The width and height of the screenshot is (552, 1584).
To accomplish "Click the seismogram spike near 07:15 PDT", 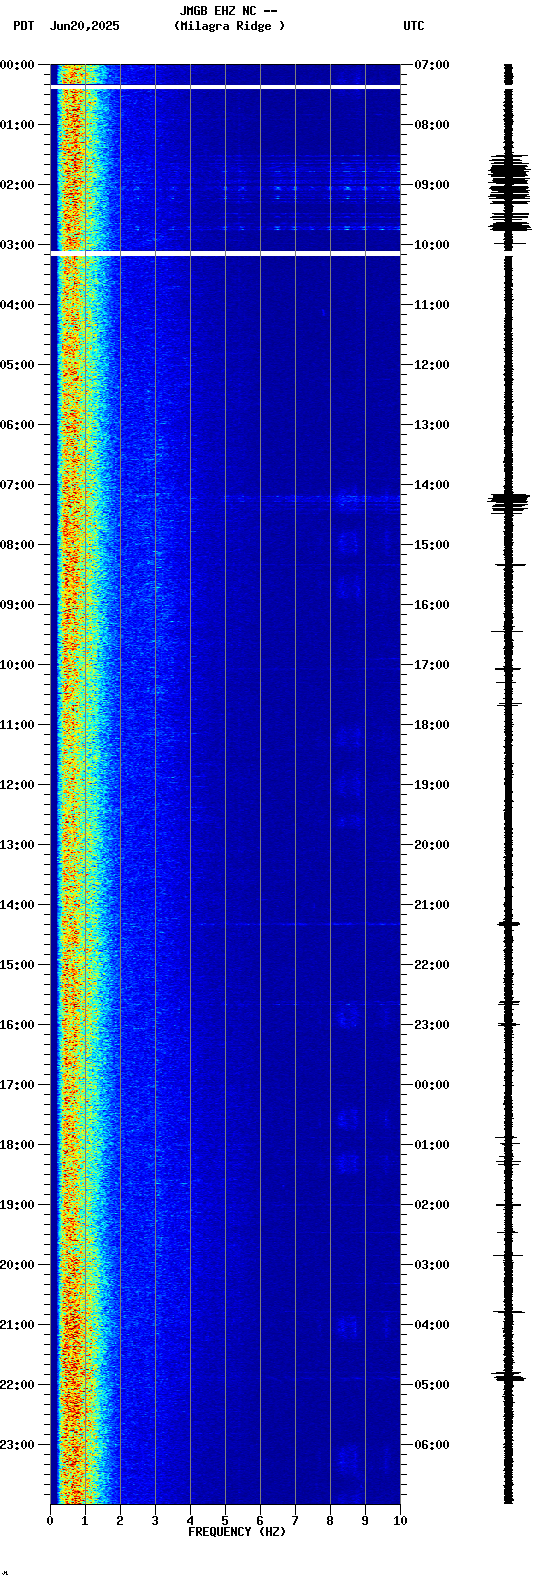I will (509, 502).
